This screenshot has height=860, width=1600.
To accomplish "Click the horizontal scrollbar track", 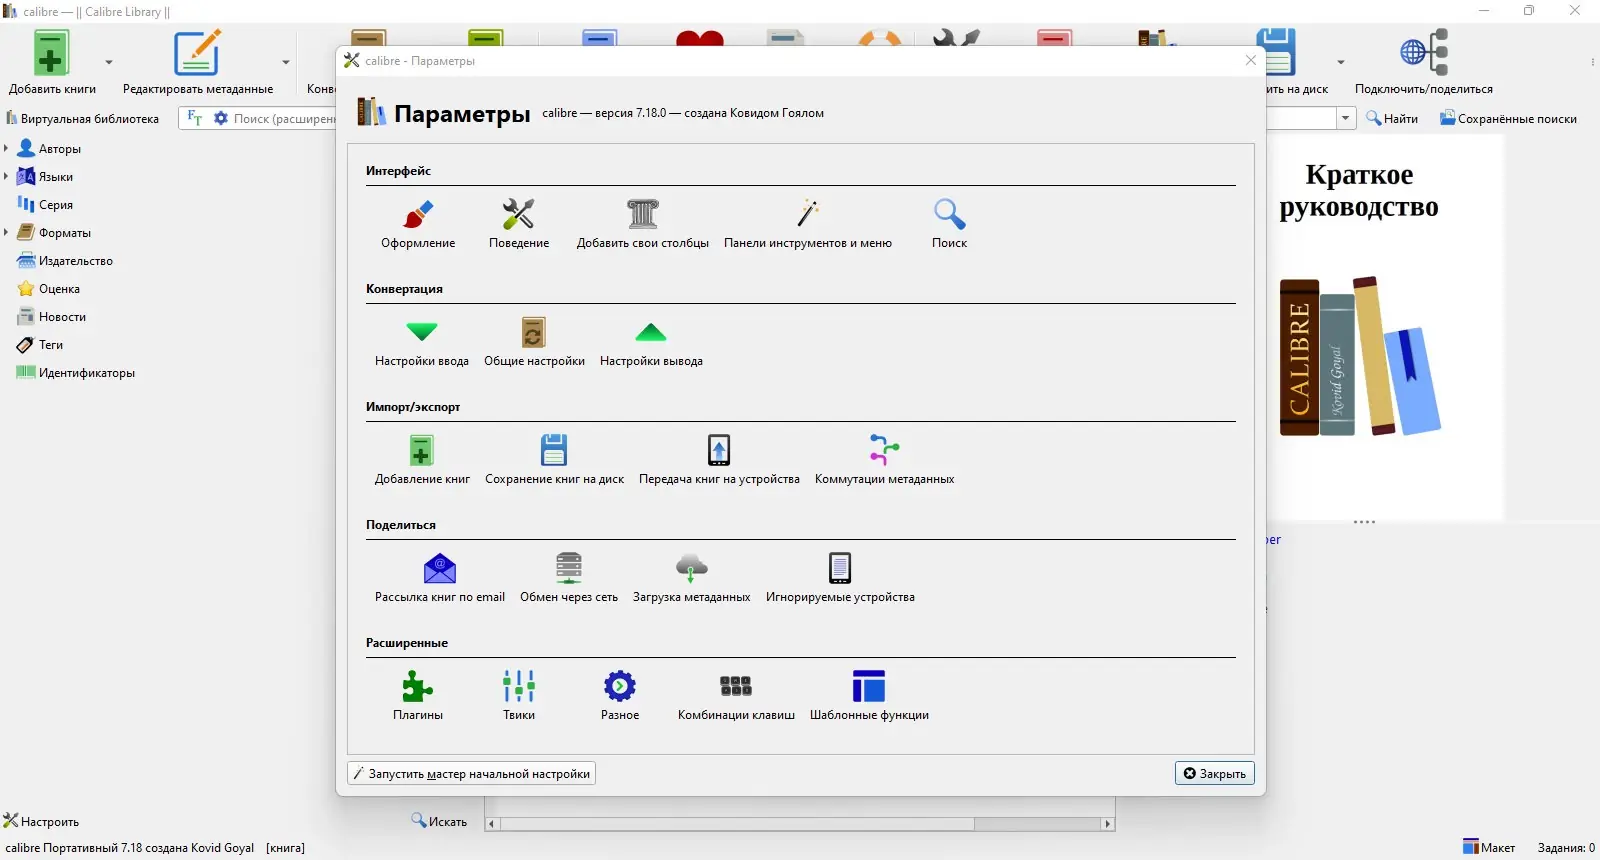I will [799, 824].
